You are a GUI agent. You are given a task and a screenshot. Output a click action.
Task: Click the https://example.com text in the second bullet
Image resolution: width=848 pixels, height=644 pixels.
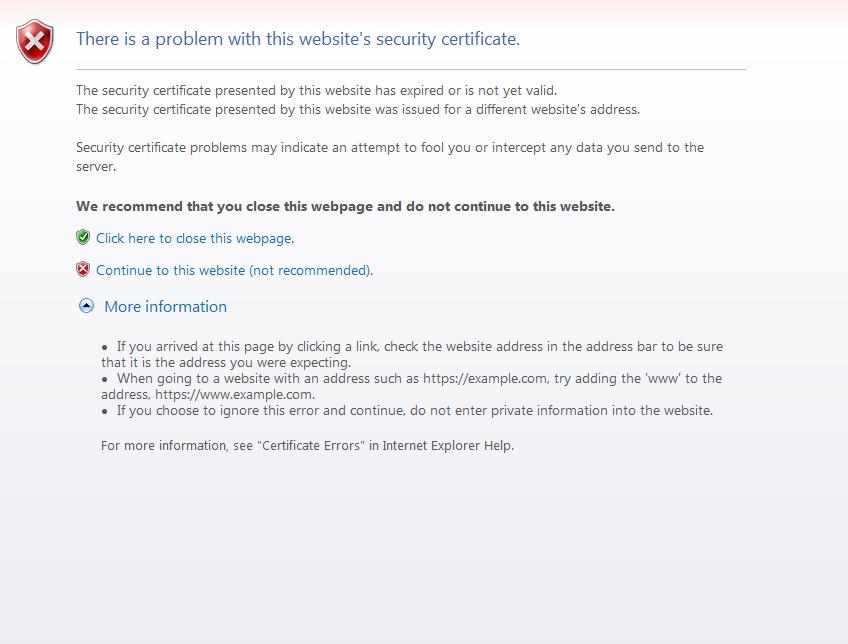click(485, 379)
